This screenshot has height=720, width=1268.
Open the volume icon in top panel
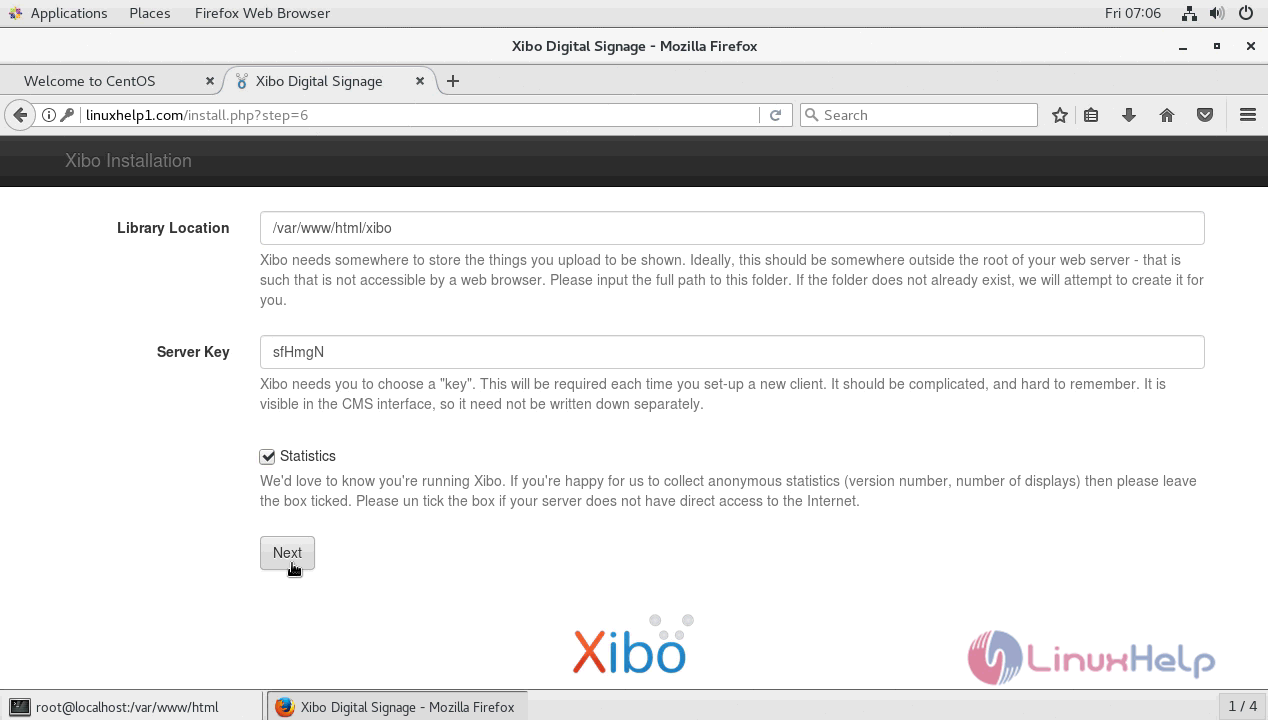pos(1217,13)
